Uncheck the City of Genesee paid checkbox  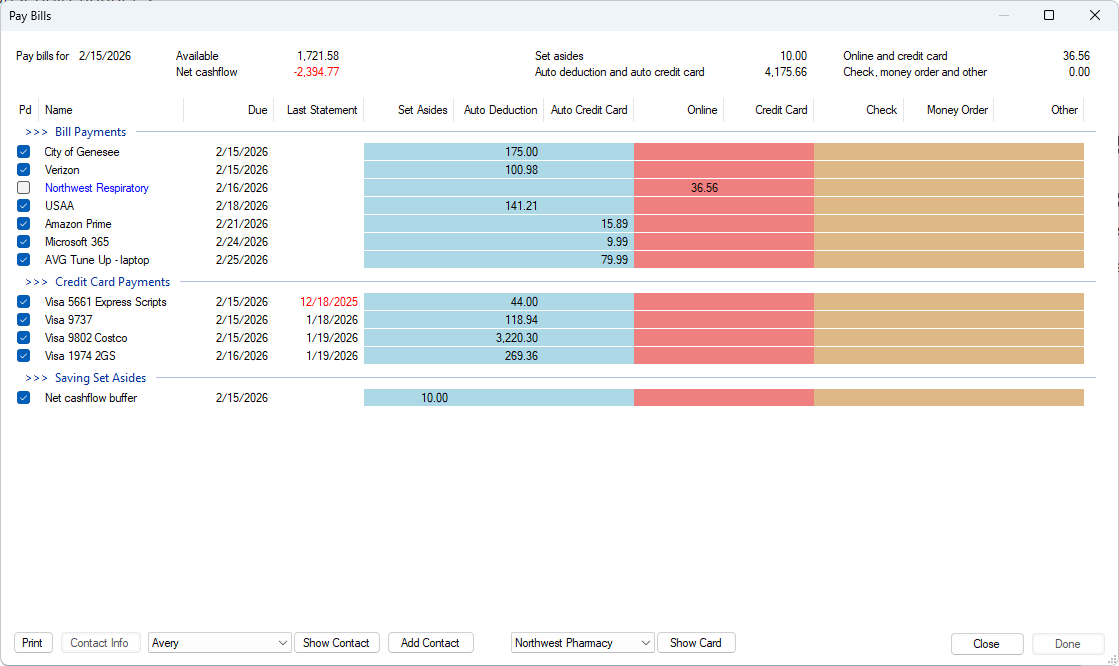pyautogui.click(x=24, y=152)
